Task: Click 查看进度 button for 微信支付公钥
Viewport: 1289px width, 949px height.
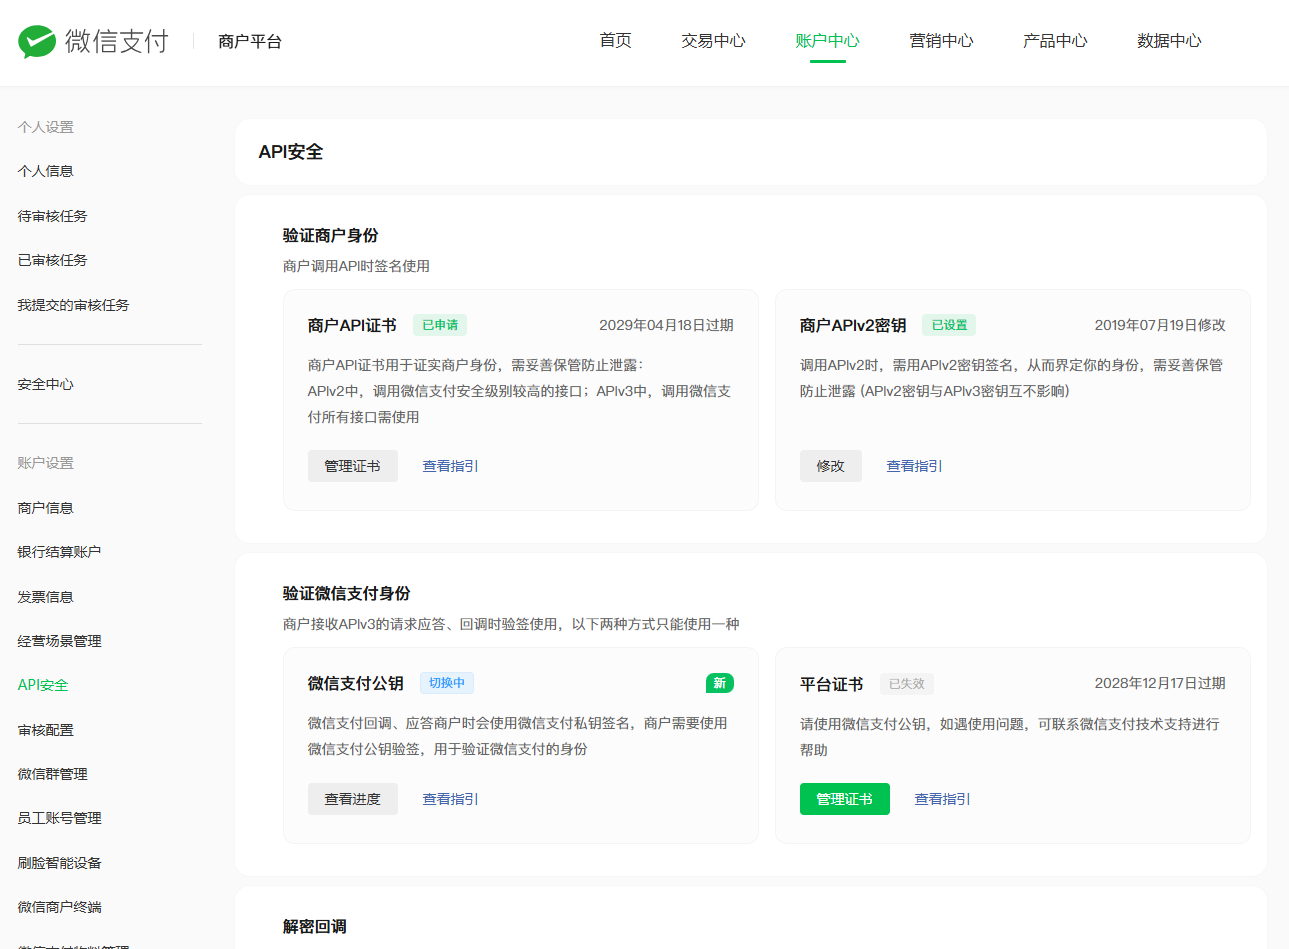Action: pos(352,799)
